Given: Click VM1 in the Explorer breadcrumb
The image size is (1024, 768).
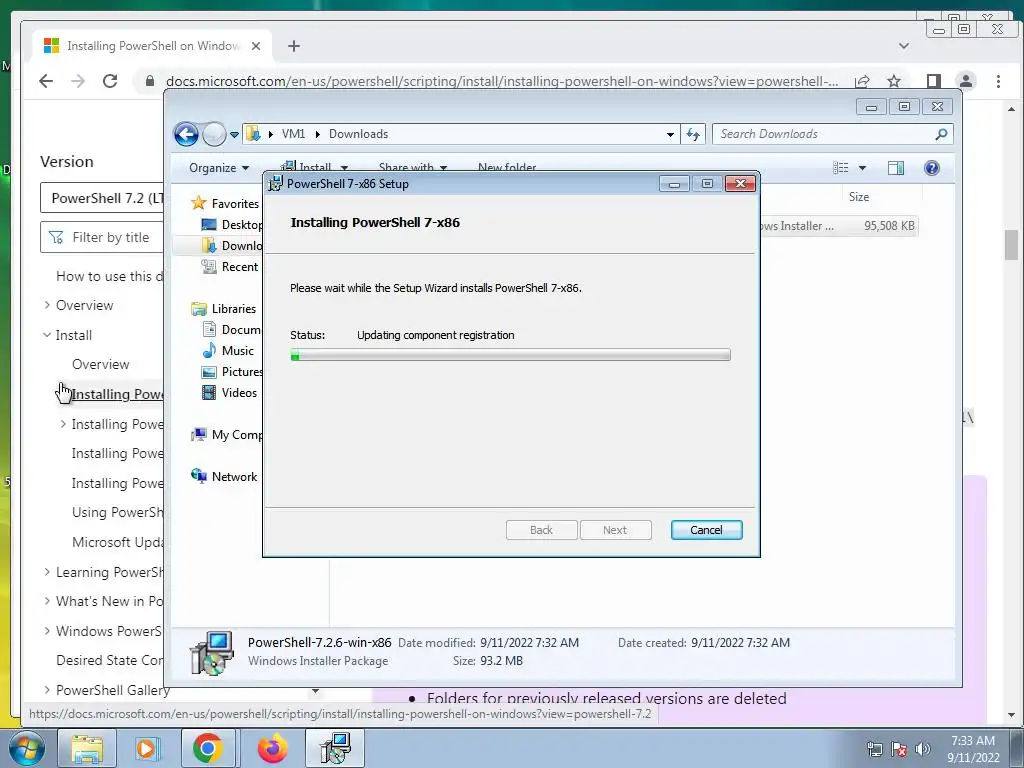Looking at the screenshot, I should click(293, 134).
